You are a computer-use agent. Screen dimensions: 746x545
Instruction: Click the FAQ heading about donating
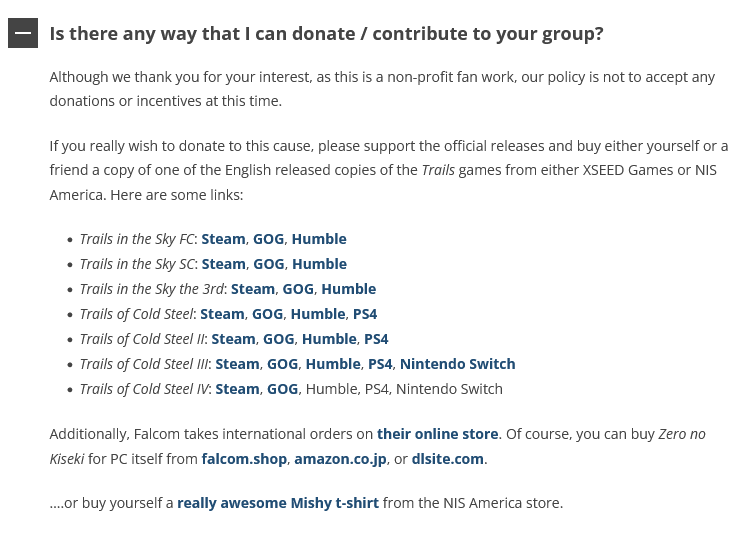pyautogui.click(x=326, y=34)
